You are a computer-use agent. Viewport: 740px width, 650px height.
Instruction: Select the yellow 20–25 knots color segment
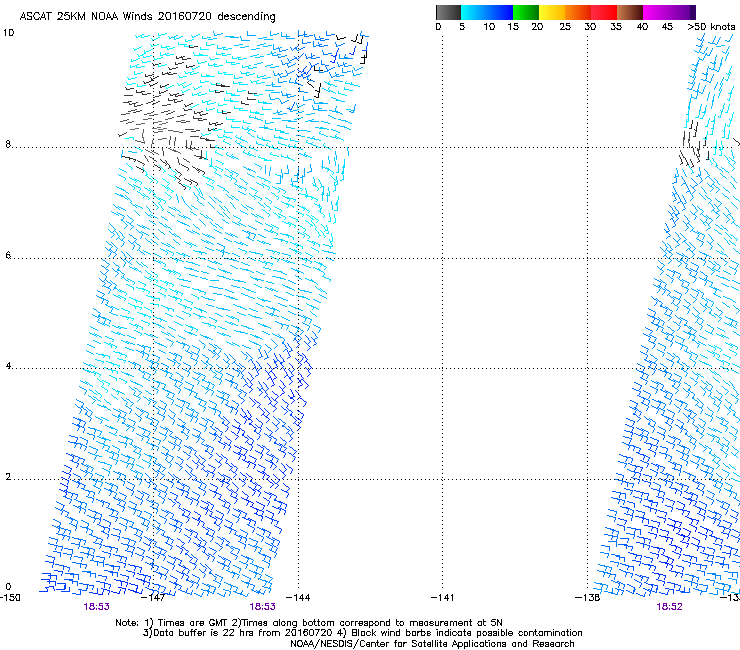click(551, 12)
